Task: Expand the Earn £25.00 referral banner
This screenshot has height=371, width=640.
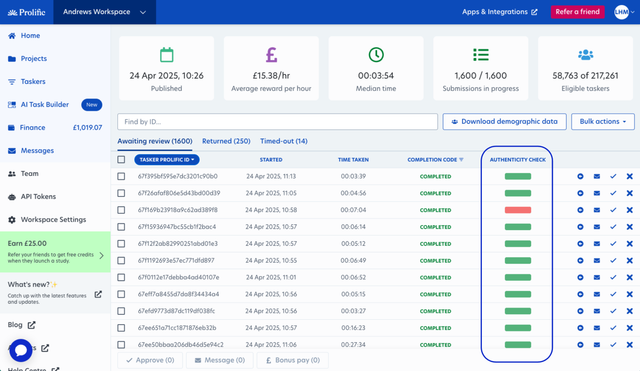Action: coord(55,252)
